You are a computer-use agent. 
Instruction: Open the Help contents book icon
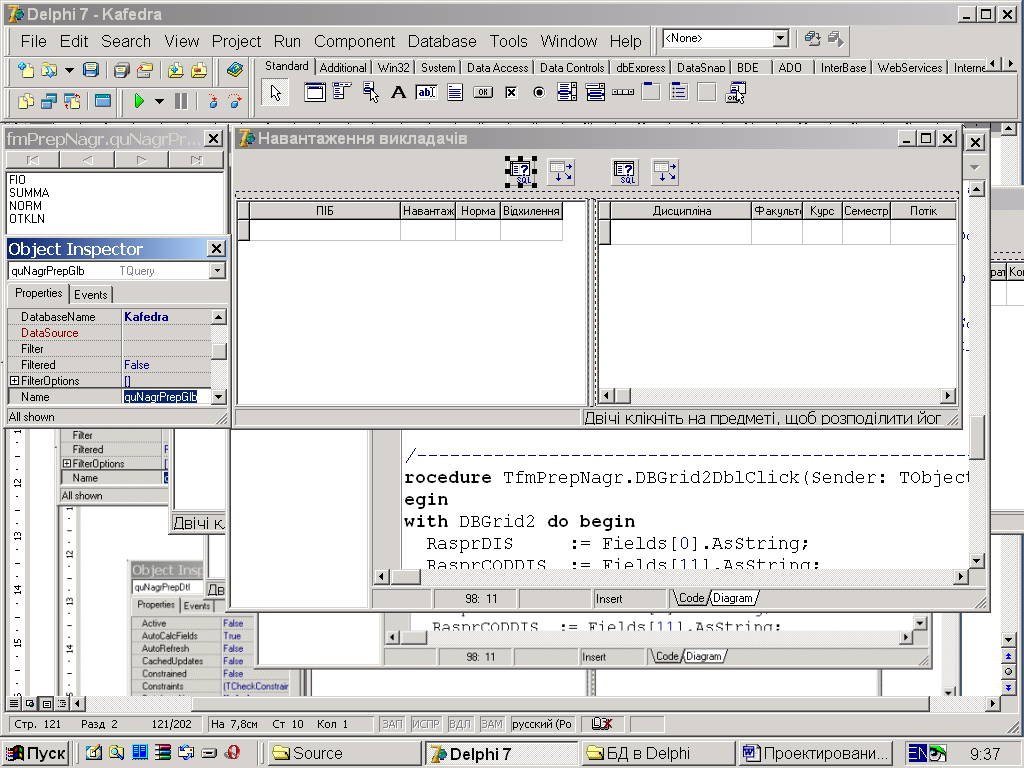point(235,70)
